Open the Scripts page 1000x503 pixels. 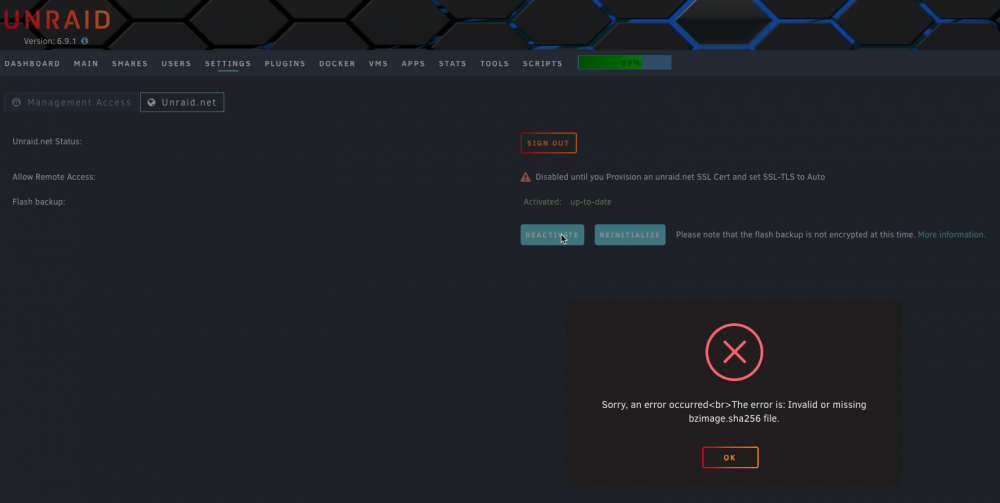[543, 64]
